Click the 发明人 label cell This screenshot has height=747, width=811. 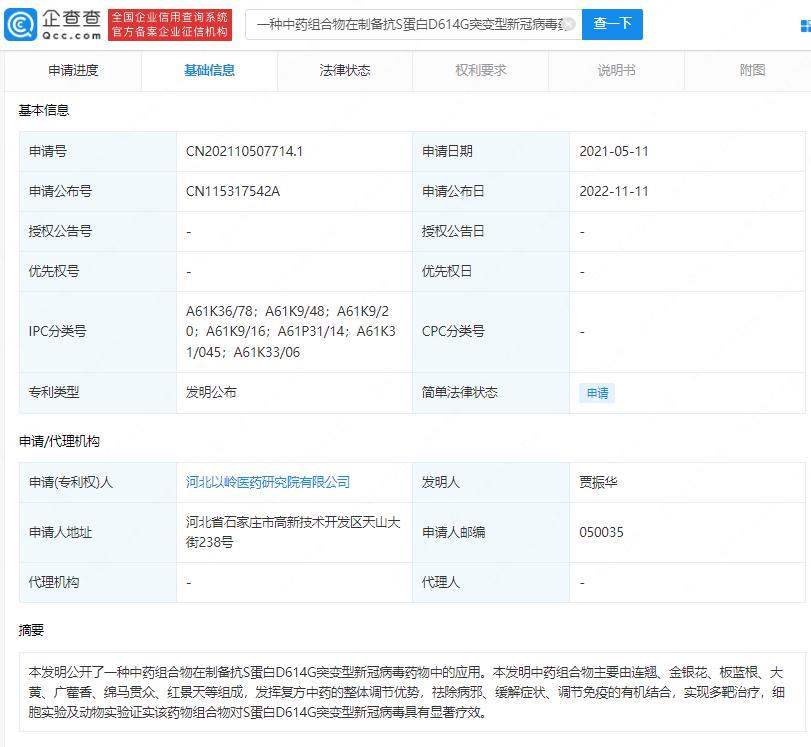tap(491, 482)
